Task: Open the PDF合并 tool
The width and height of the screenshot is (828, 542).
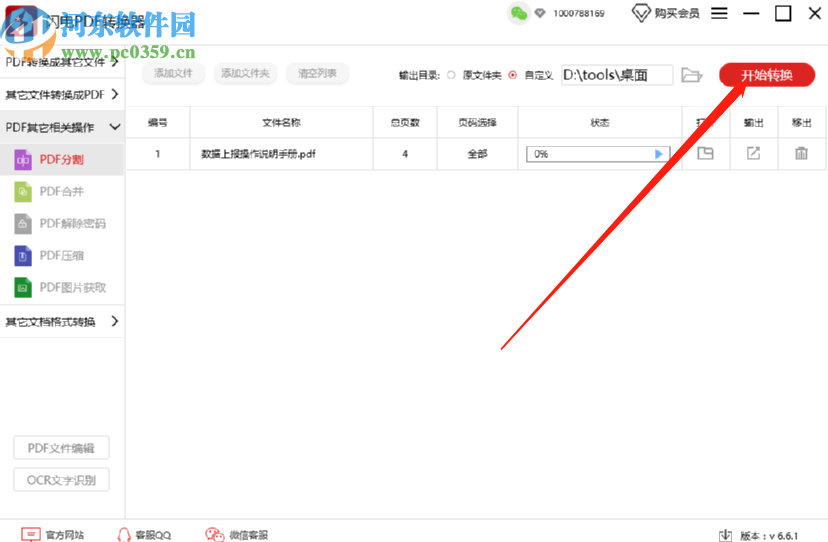Action: [61, 192]
